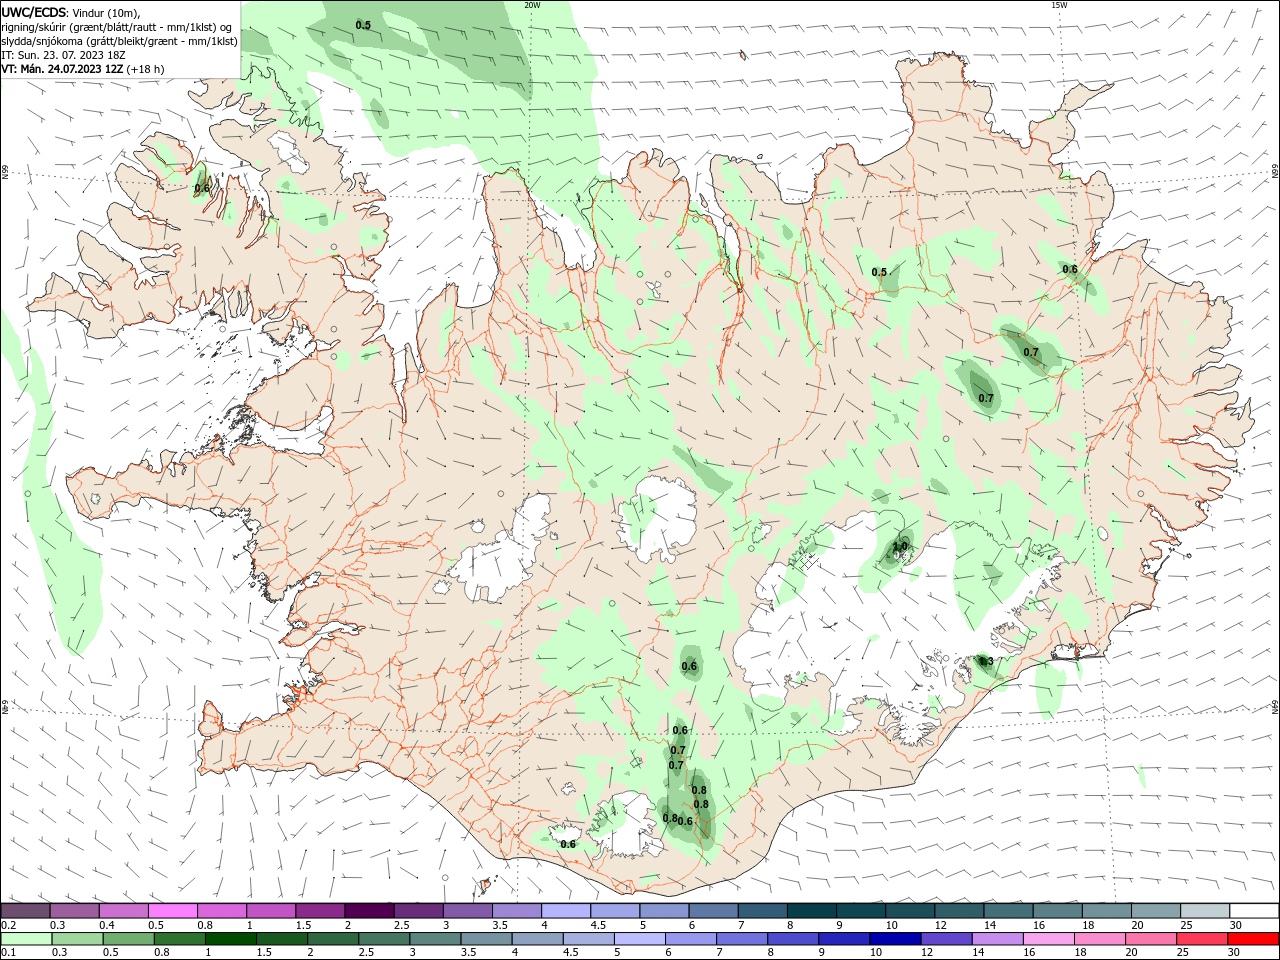This screenshot has height=960, width=1280.
Task: Click the 0.6 value west of Mýrdalsjökull glacier
Action: point(568,844)
